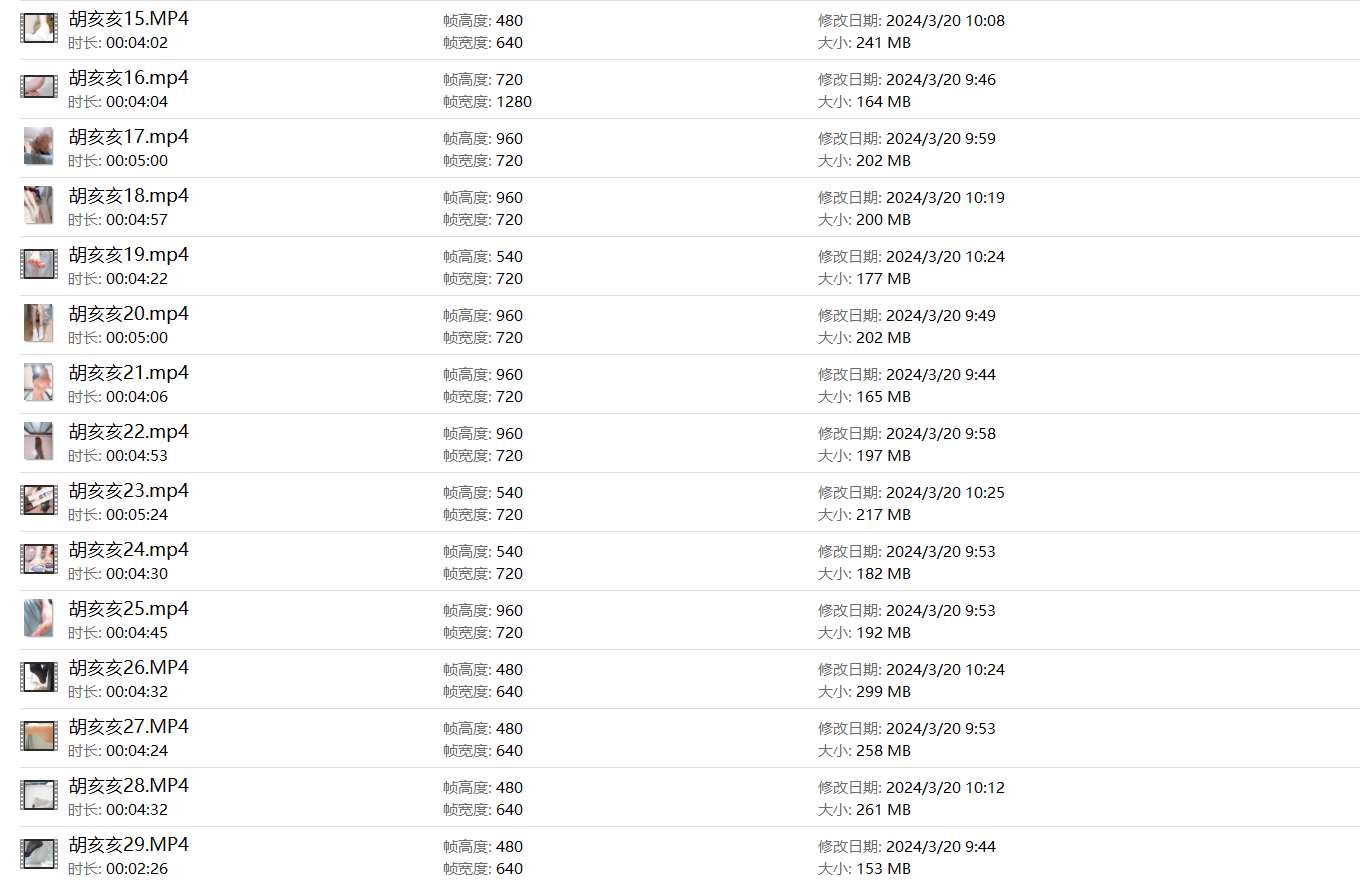Select the thumbnail of 胡亥亥17.mp4
Image resolution: width=1360 pixels, height=885 pixels.
pos(39,147)
